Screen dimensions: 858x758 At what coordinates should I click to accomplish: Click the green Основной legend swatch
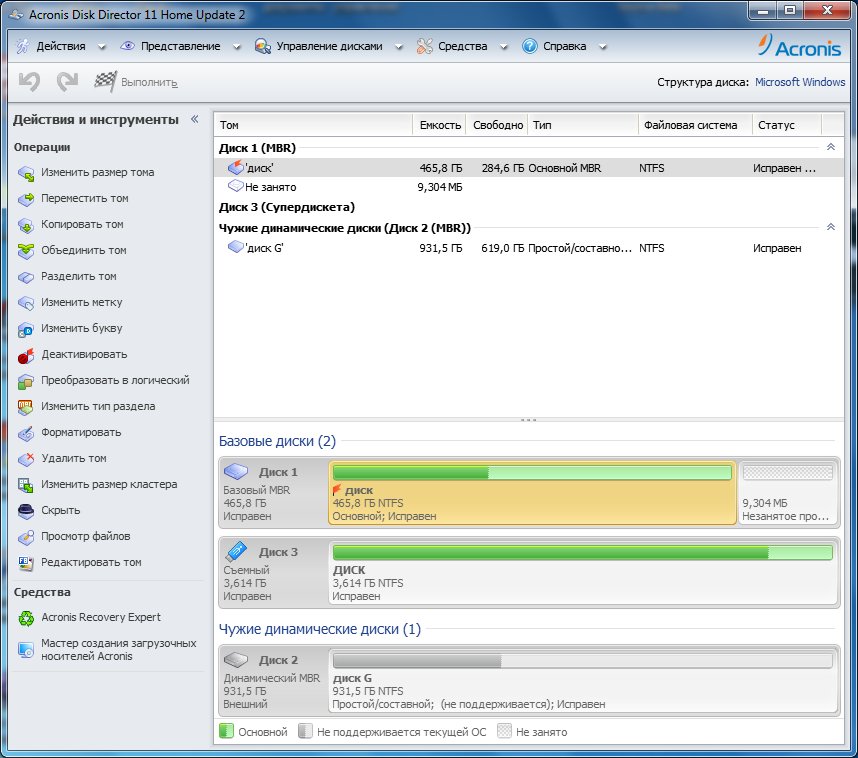[226, 731]
